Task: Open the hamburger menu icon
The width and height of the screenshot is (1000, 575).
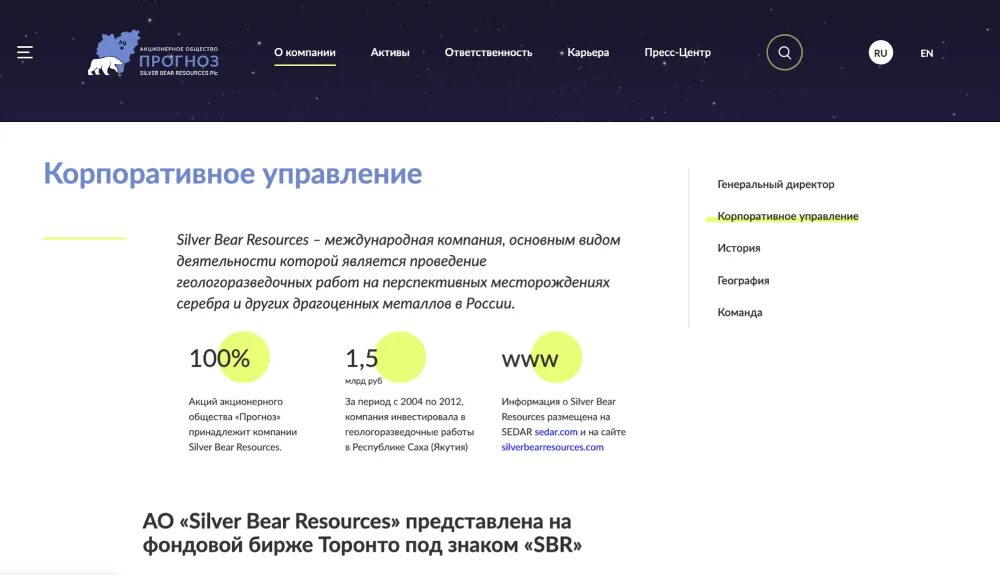Action: 25,52
